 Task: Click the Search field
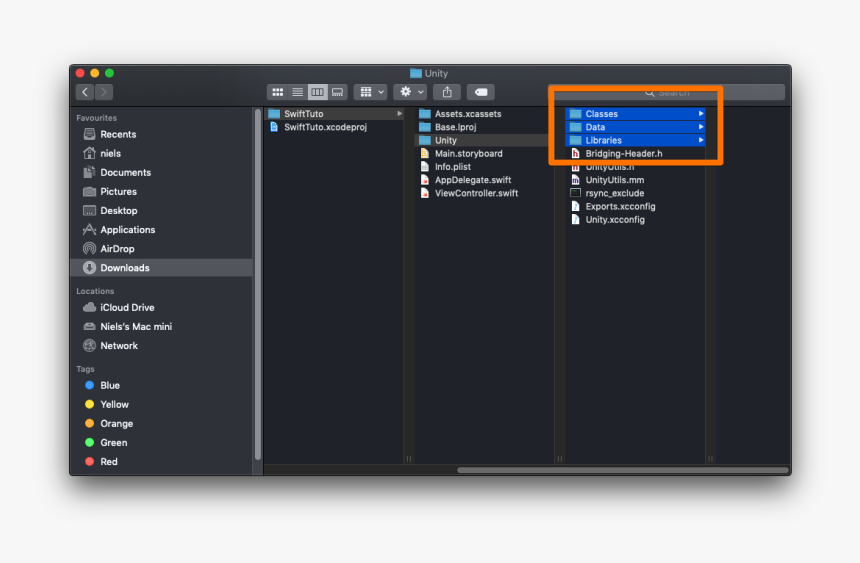point(667,93)
